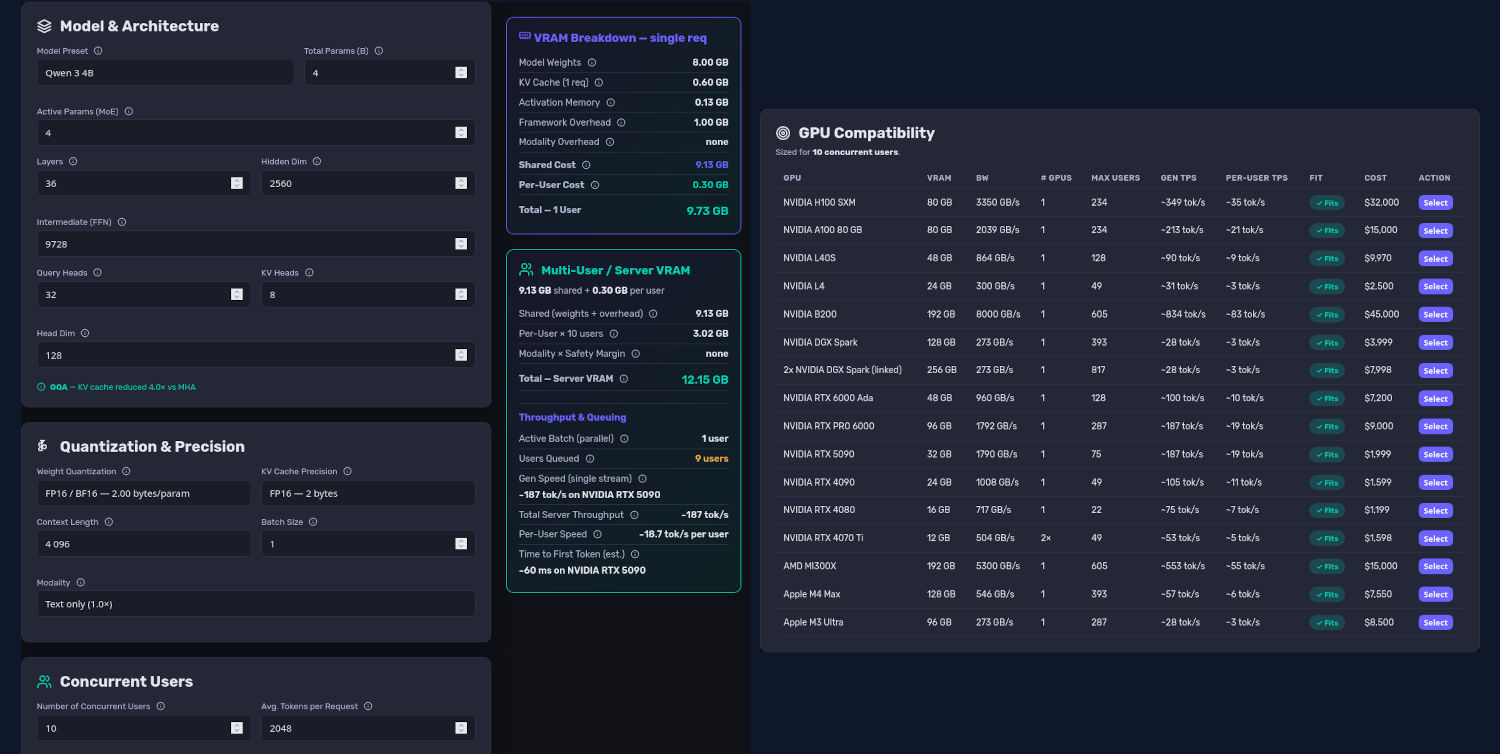Click the VRAM column header in GPU table

(939, 178)
